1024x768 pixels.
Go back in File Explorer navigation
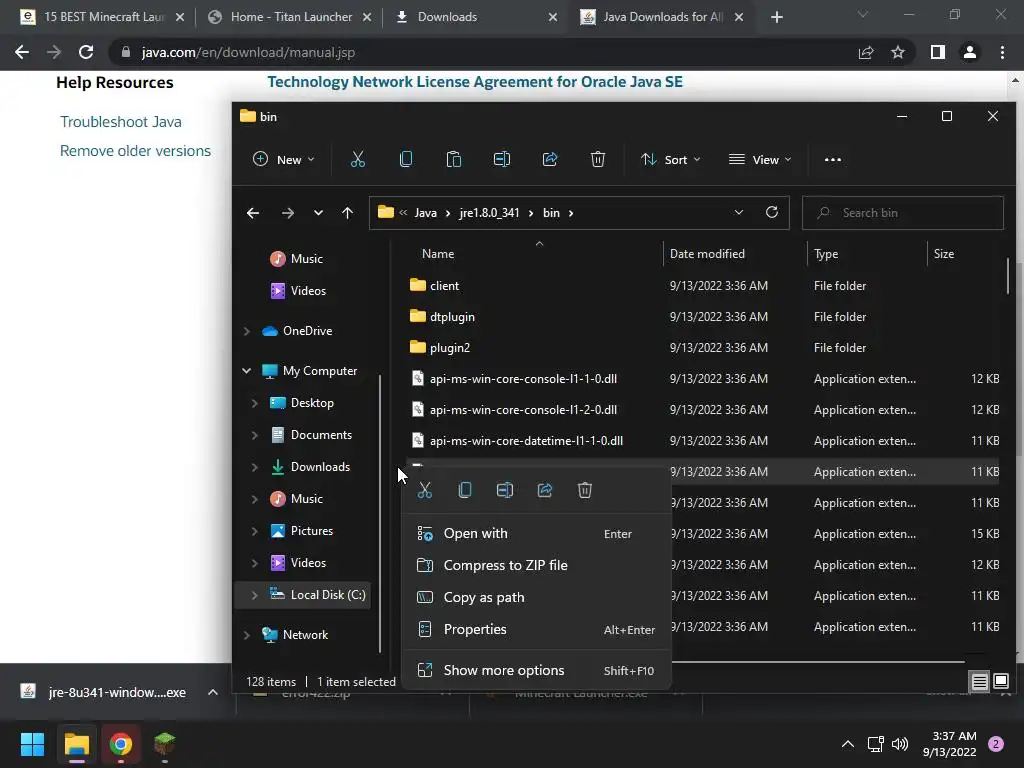(x=253, y=213)
